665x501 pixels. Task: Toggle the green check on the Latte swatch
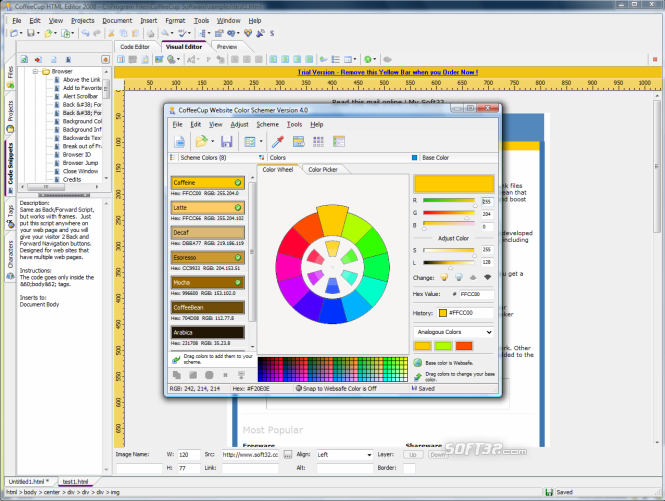[x=238, y=208]
